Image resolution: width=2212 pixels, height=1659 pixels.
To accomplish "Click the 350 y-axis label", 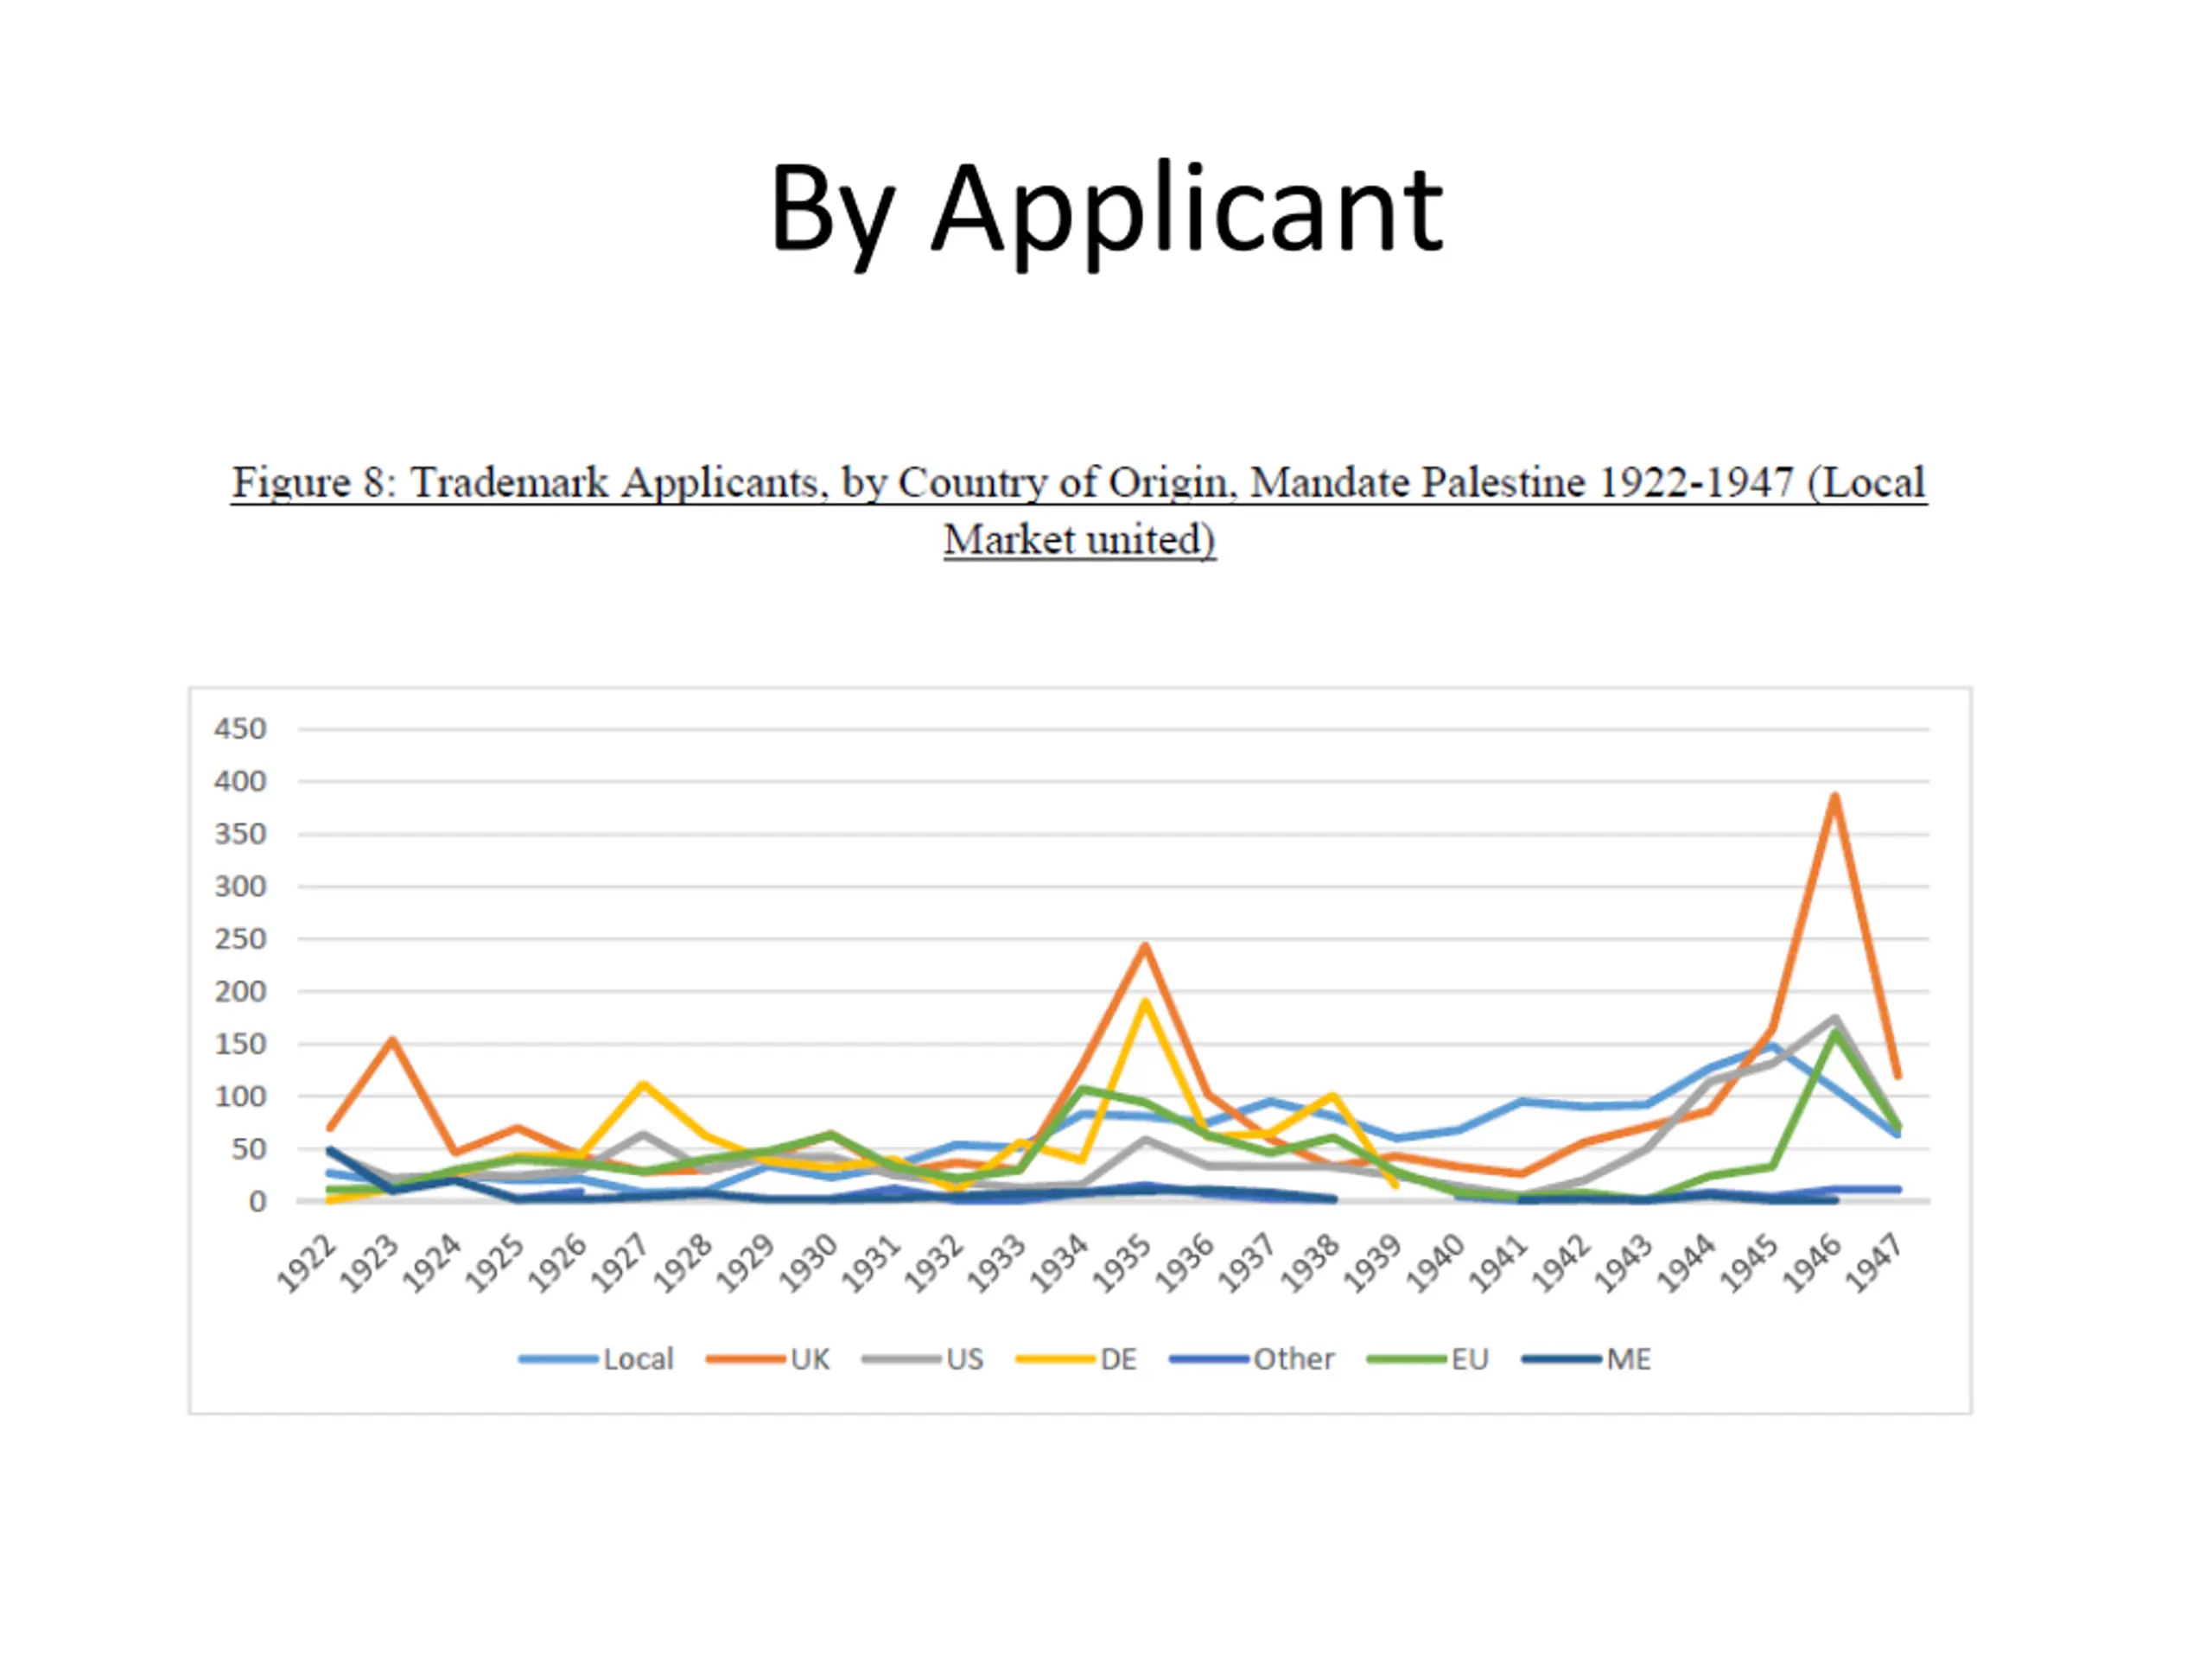I will click(240, 834).
